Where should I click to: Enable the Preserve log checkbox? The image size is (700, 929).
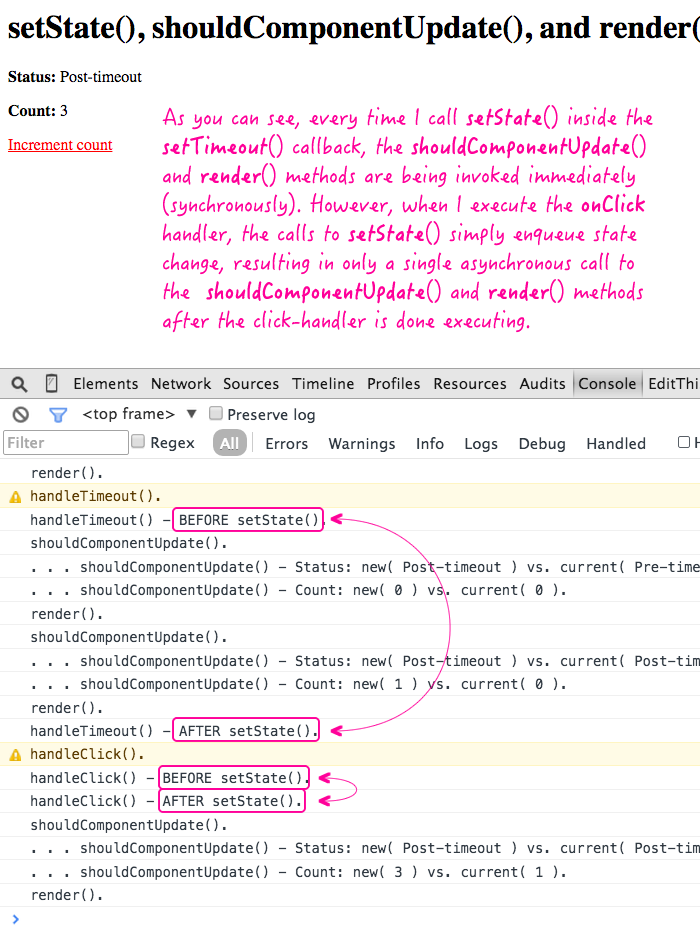pyautogui.click(x=216, y=414)
